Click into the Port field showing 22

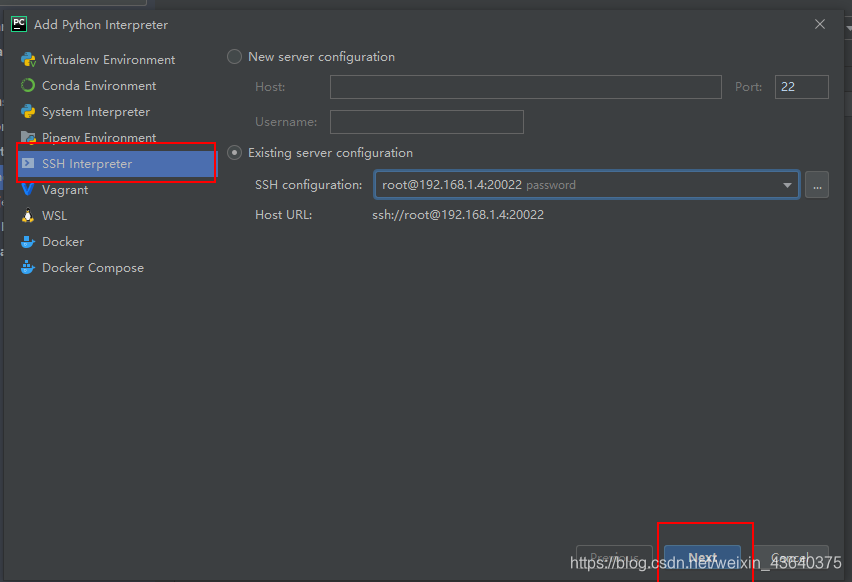click(801, 87)
